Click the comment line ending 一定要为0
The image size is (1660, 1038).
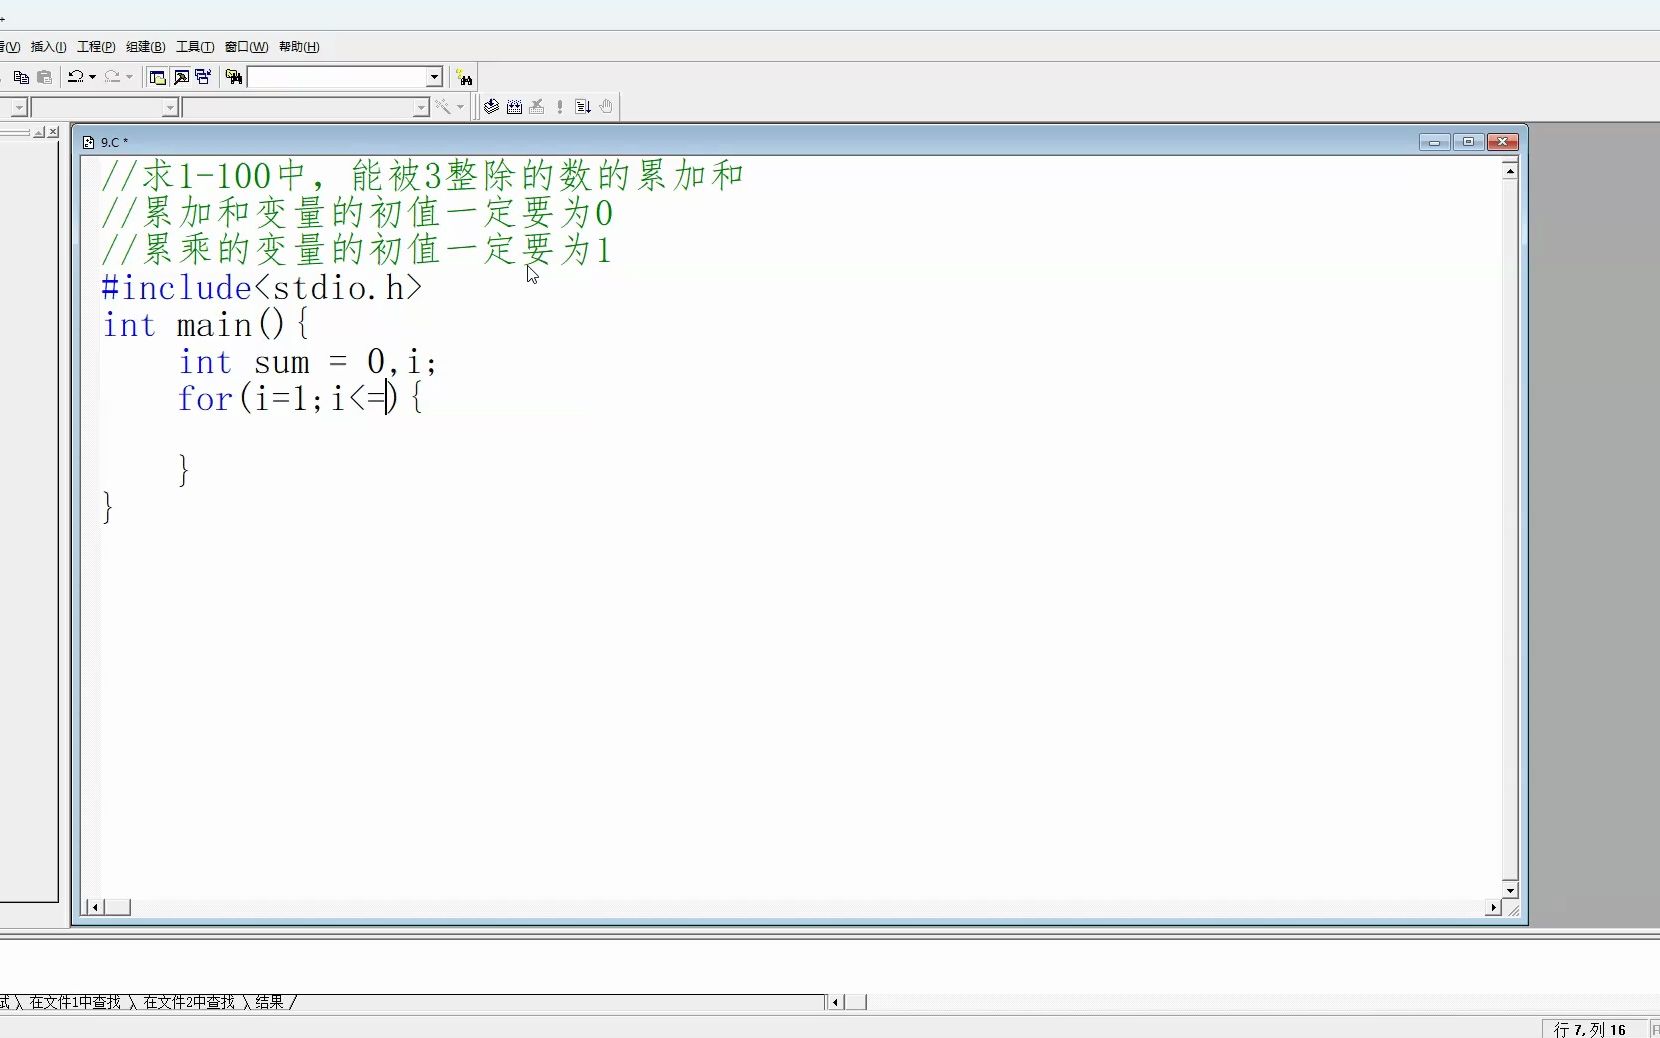click(357, 213)
